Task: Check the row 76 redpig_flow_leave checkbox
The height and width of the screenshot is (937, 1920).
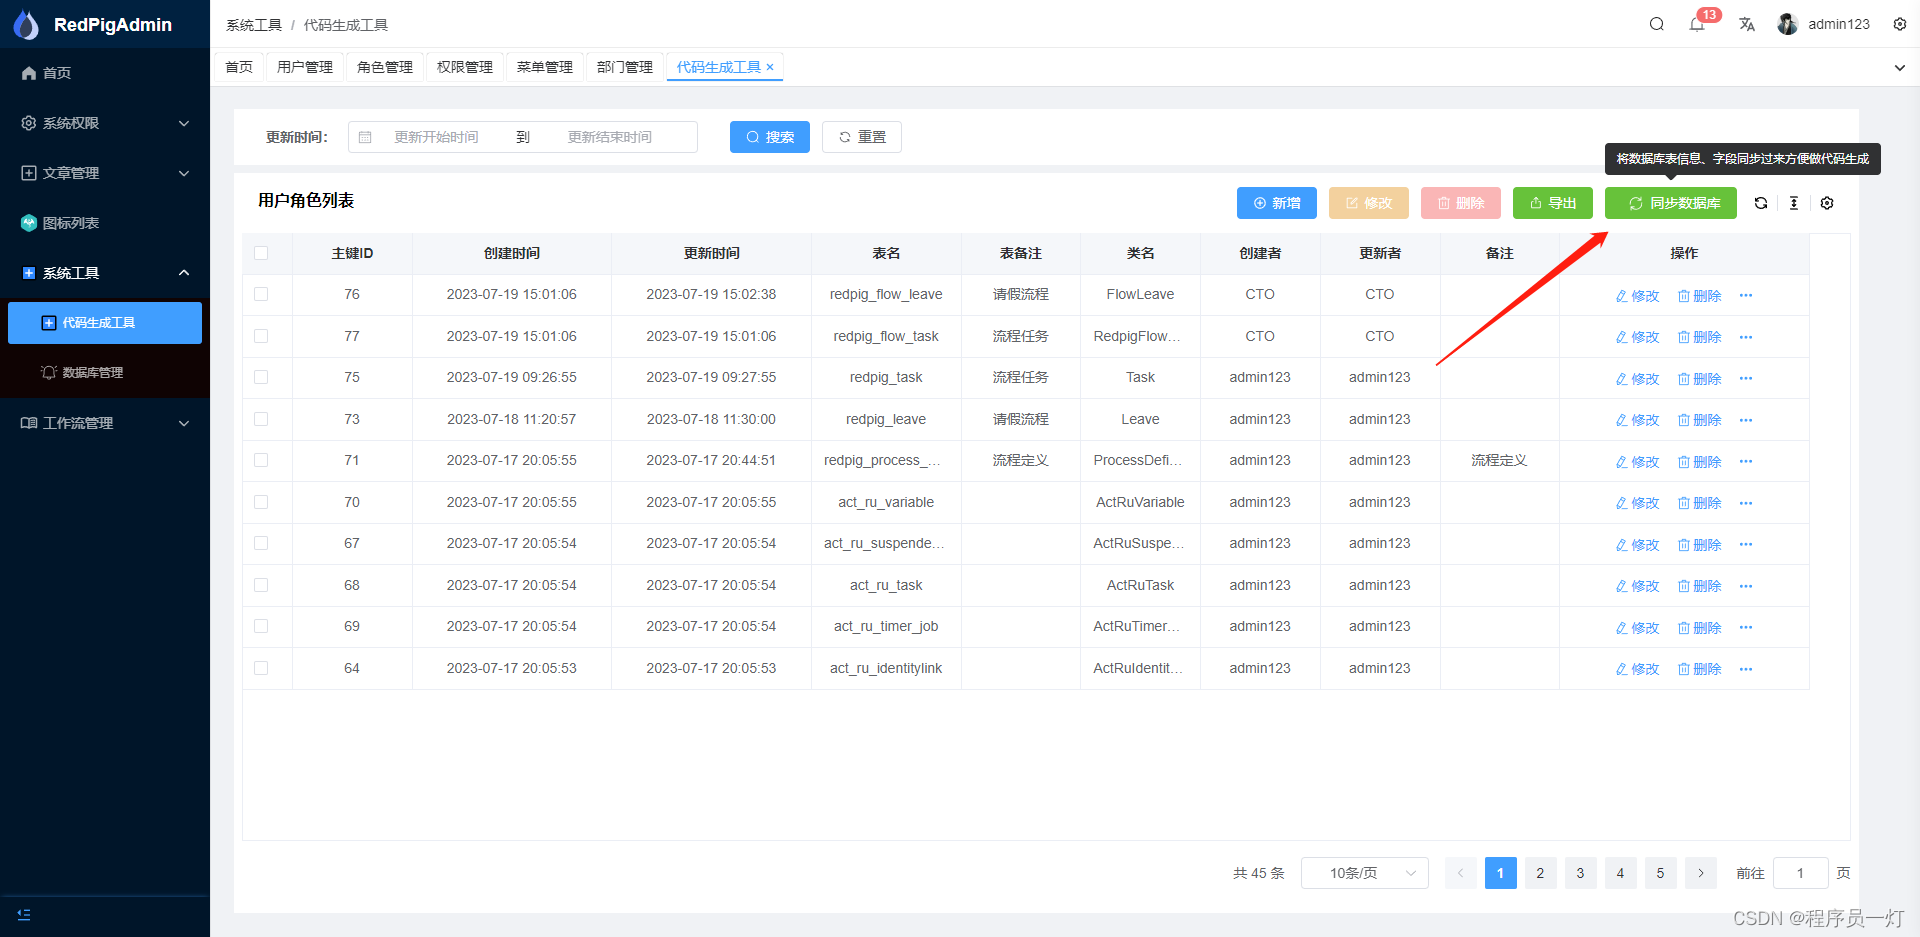Action: 261,294
